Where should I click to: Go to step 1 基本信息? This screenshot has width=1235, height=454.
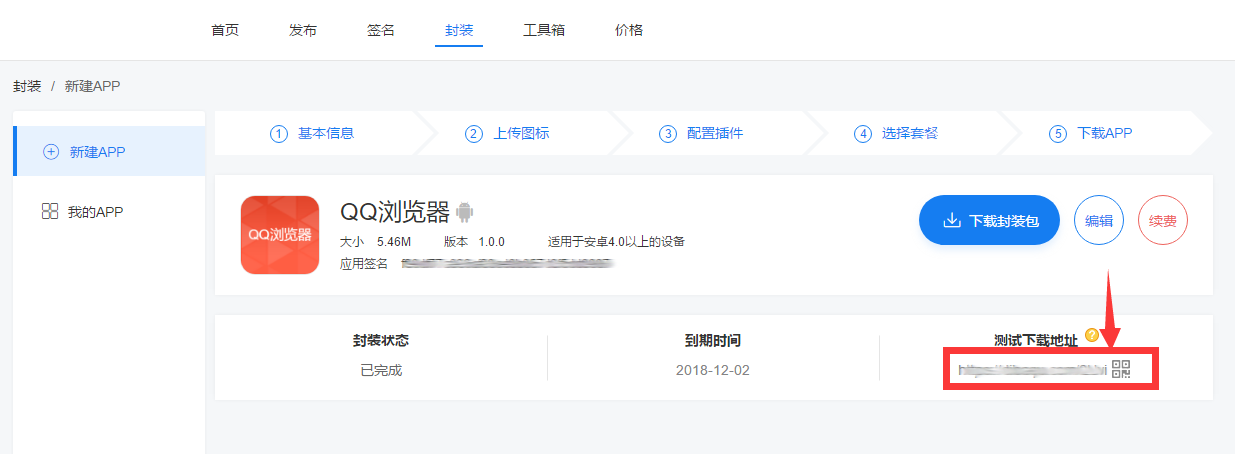[313, 134]
